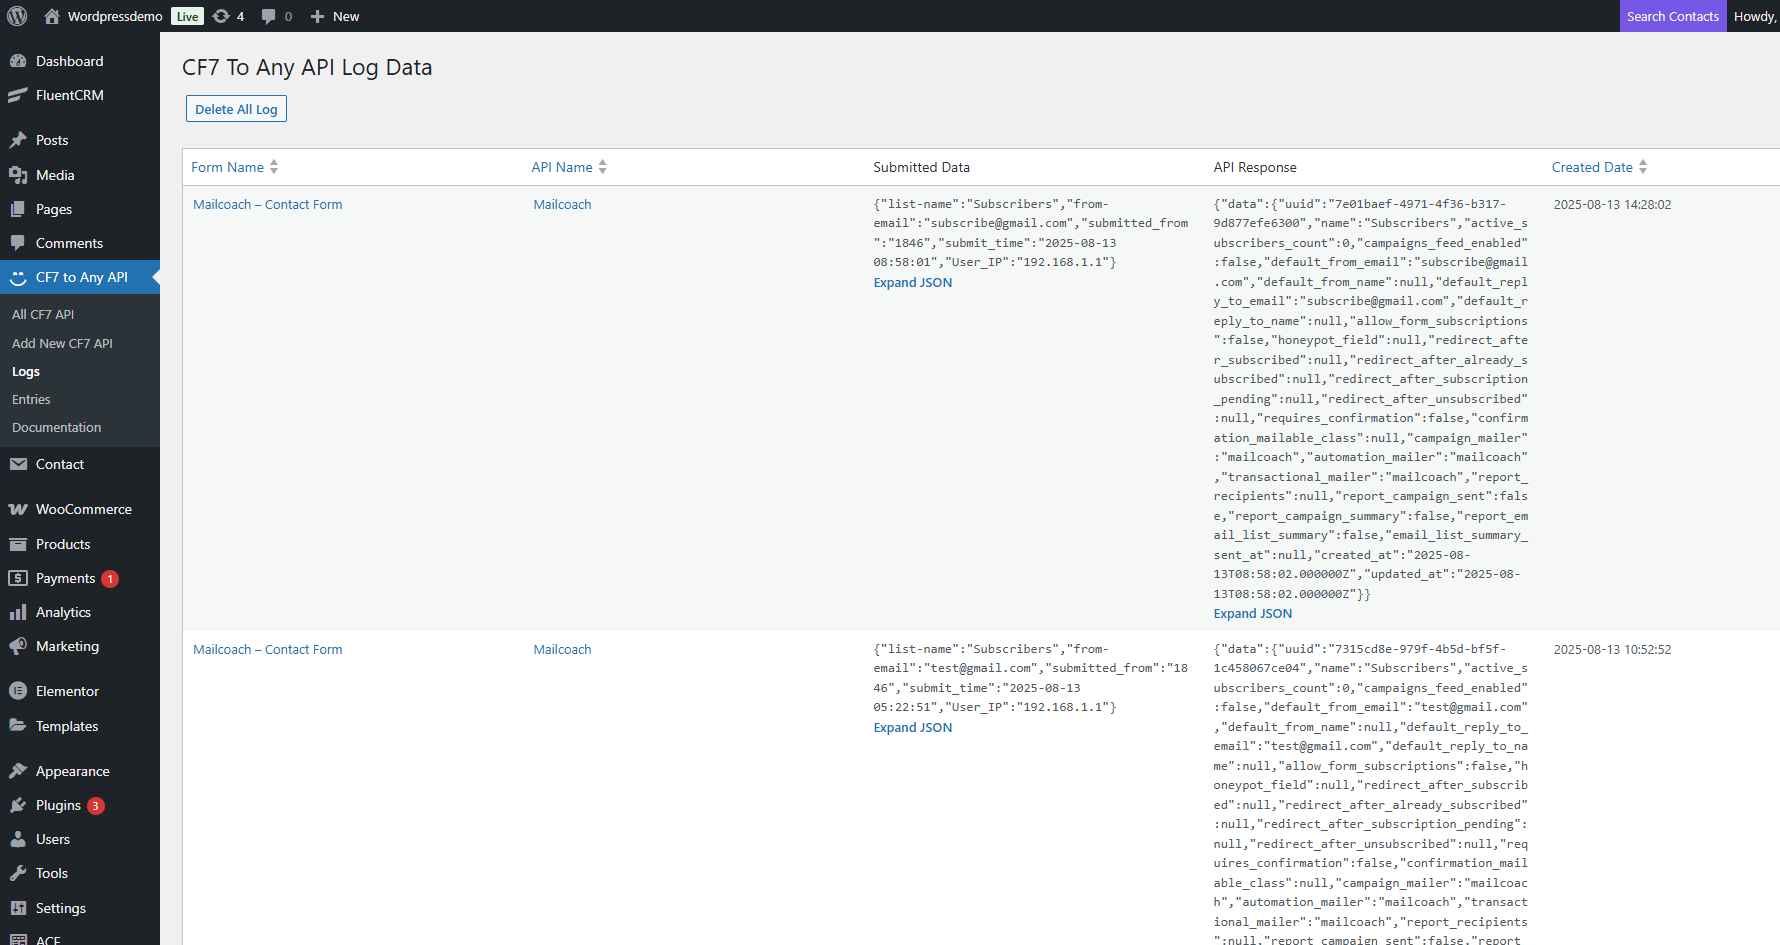Click the Elementor sidebar icon
Viewport: 1780px width, 945px height.
[x=18, y=691]
